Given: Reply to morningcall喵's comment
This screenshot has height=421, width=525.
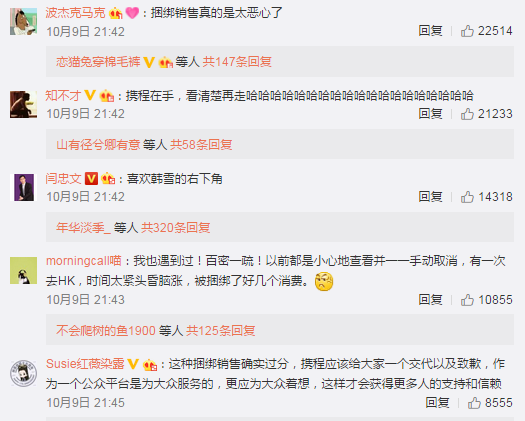Looking at the screenshot, I should (430, 300).
